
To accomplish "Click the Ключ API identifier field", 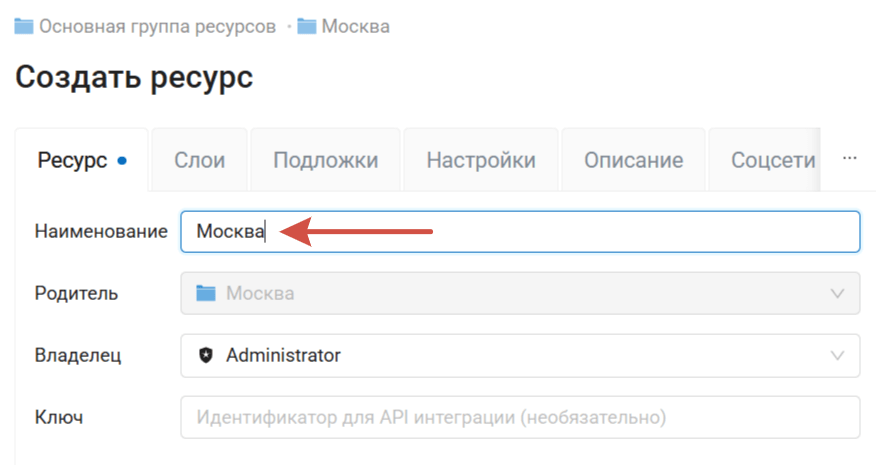I will coord(519,417).
